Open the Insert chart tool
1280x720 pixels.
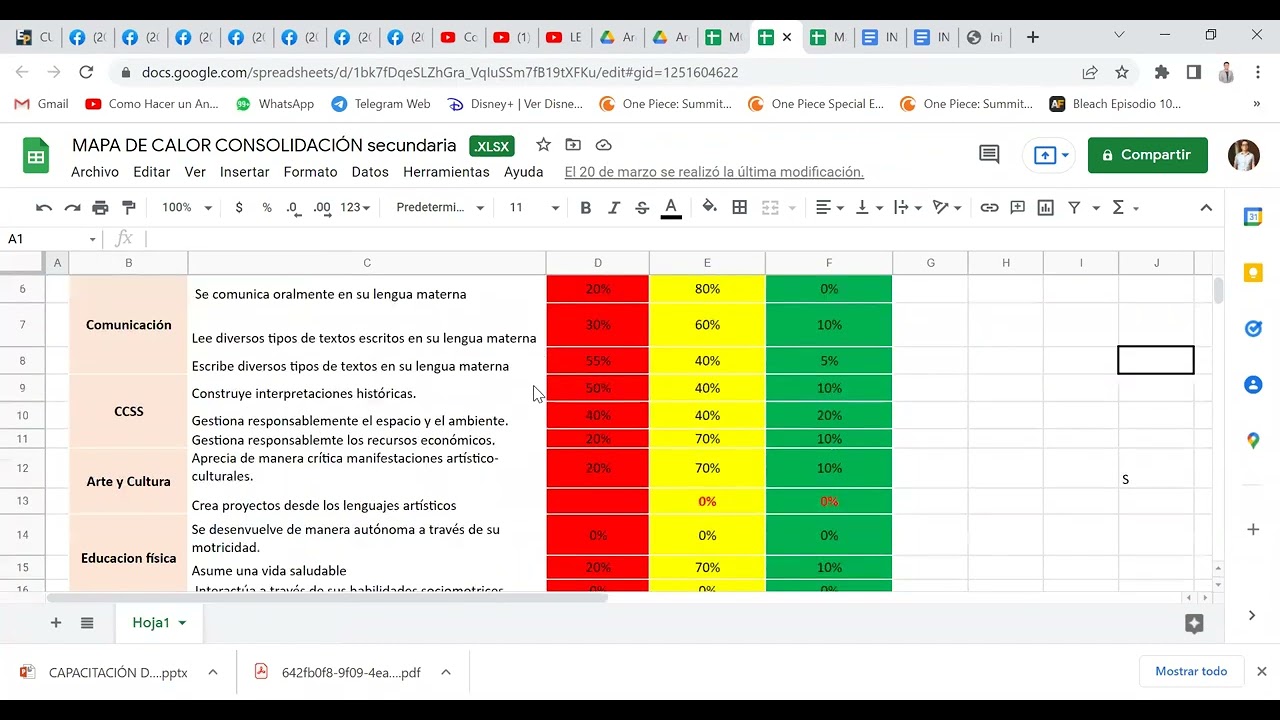tap(1044, 207)
